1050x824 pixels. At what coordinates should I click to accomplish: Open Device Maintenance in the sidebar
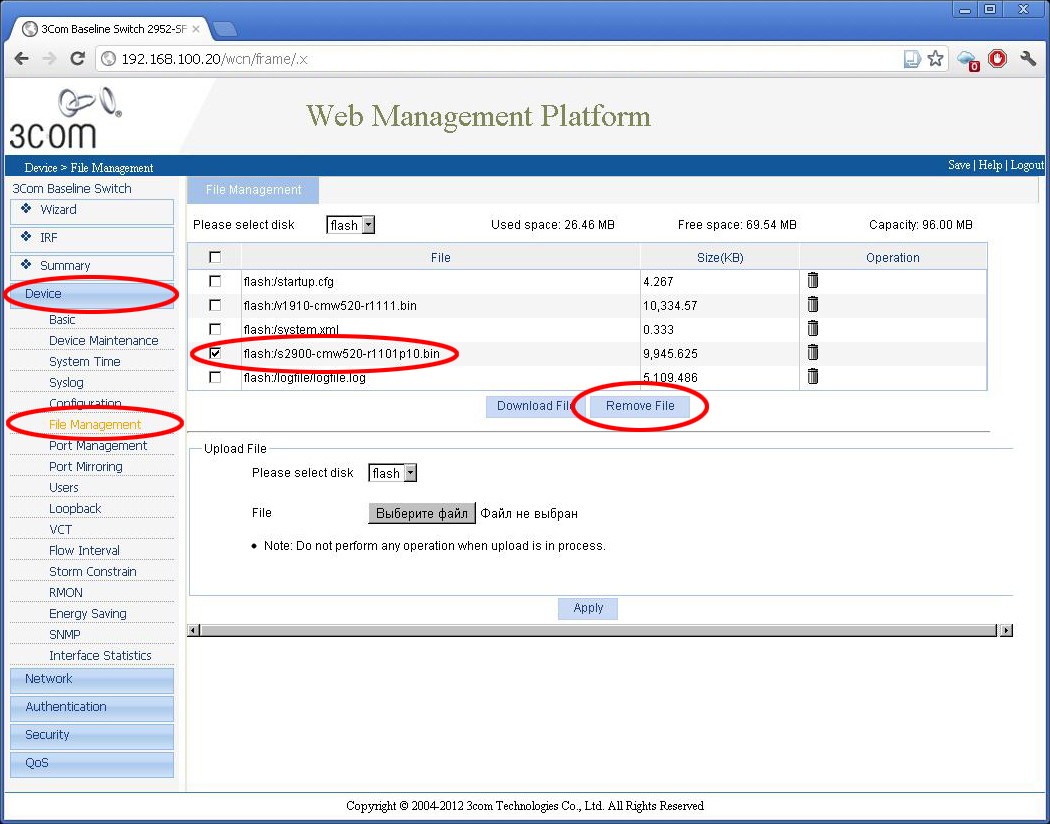(104, 341)
